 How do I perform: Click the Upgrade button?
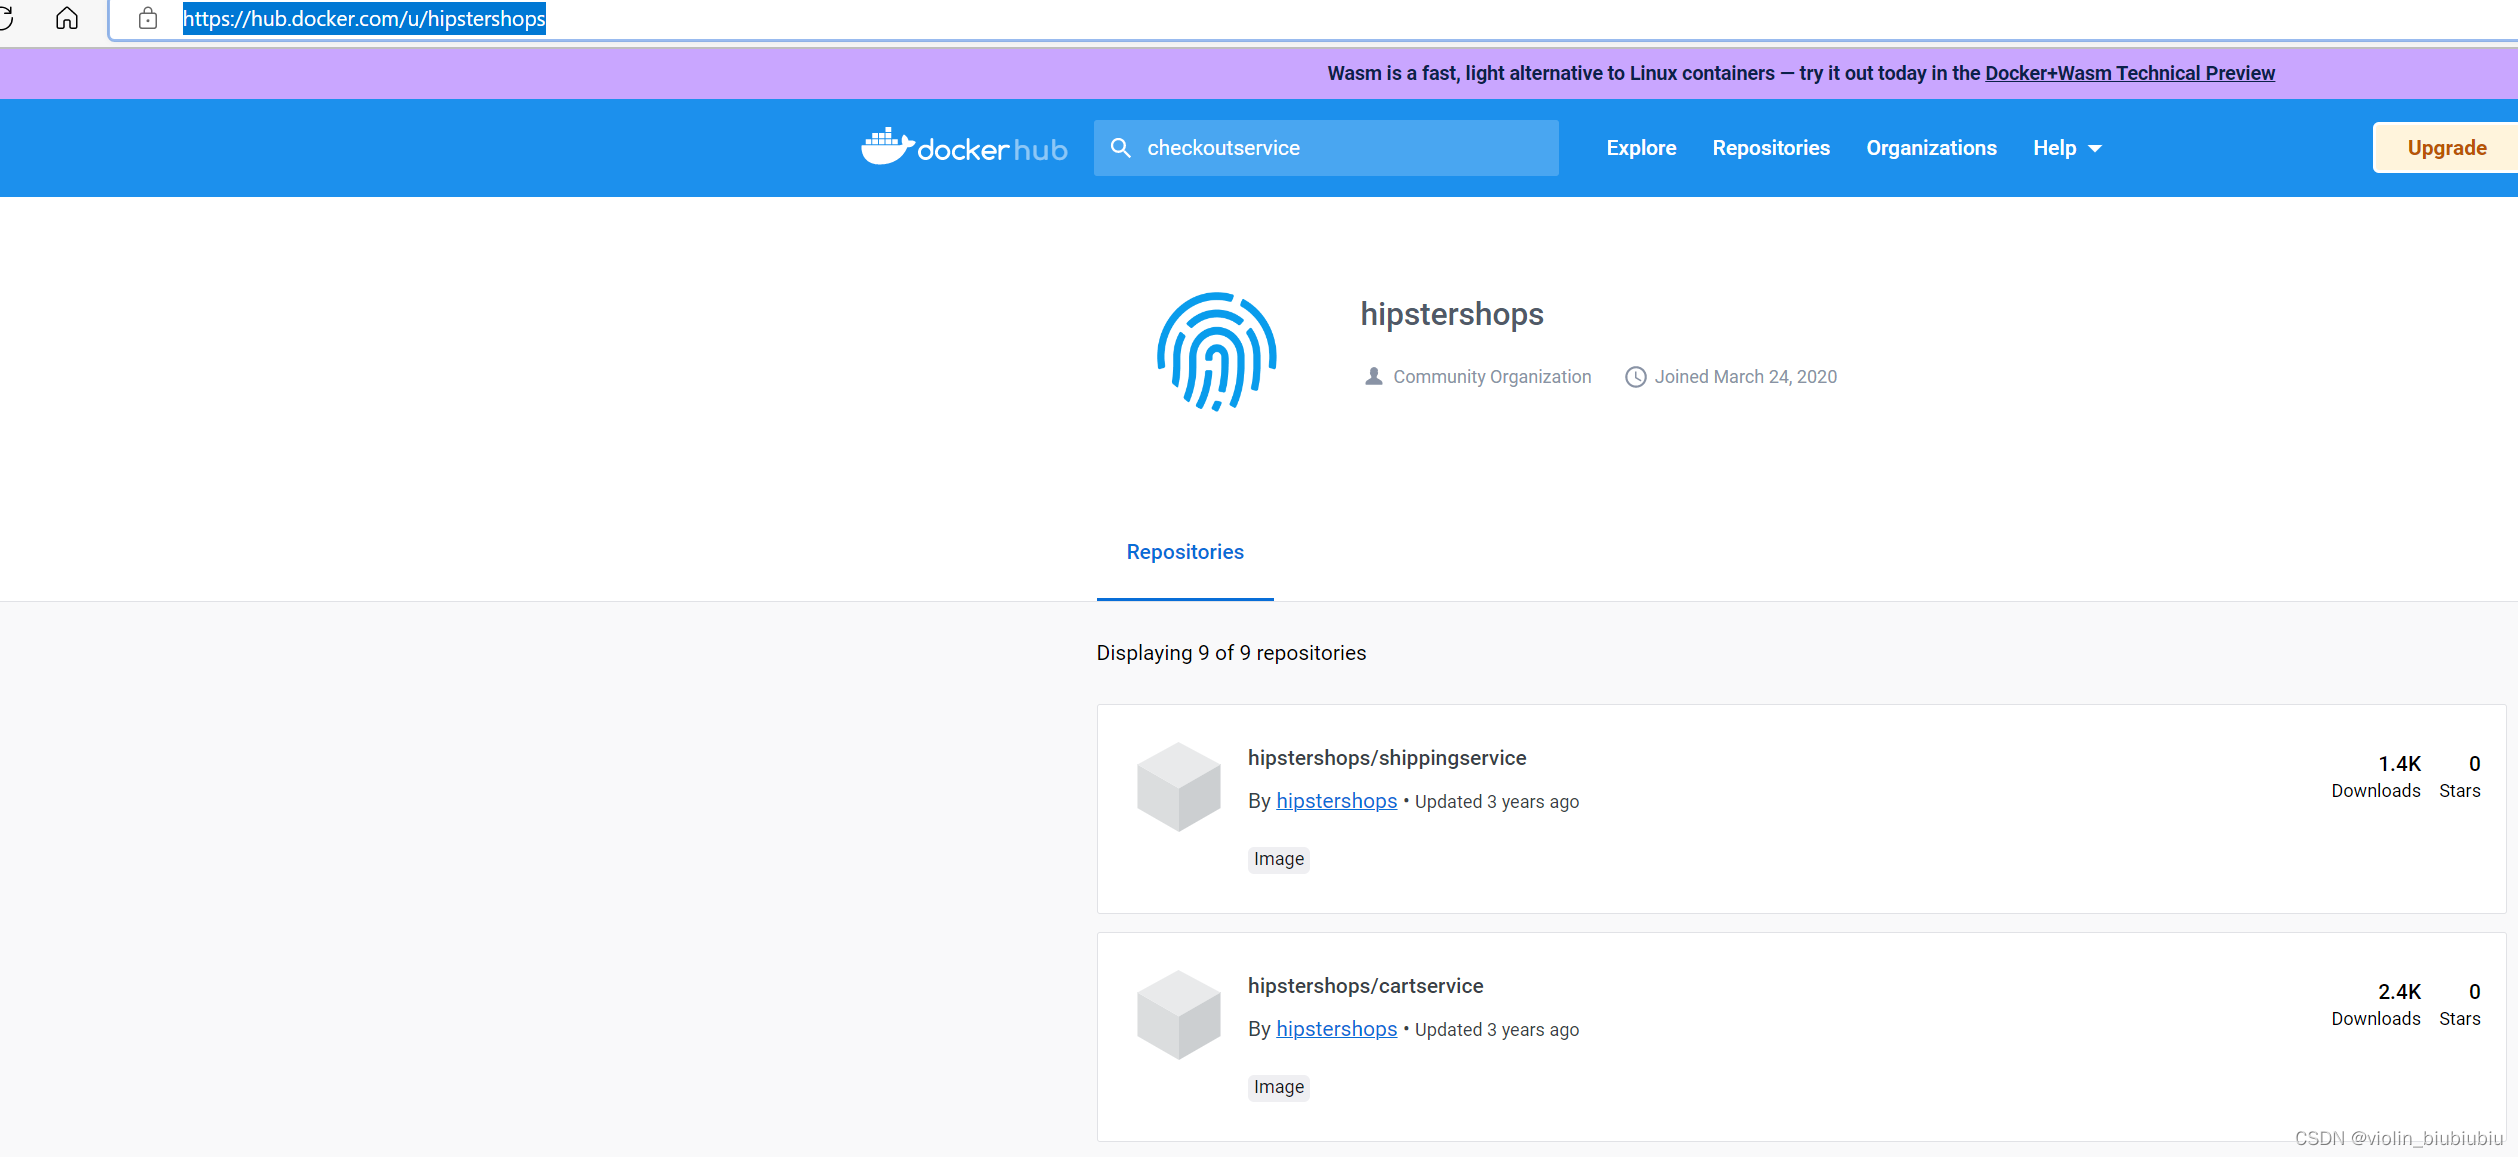click(2445, 147)
